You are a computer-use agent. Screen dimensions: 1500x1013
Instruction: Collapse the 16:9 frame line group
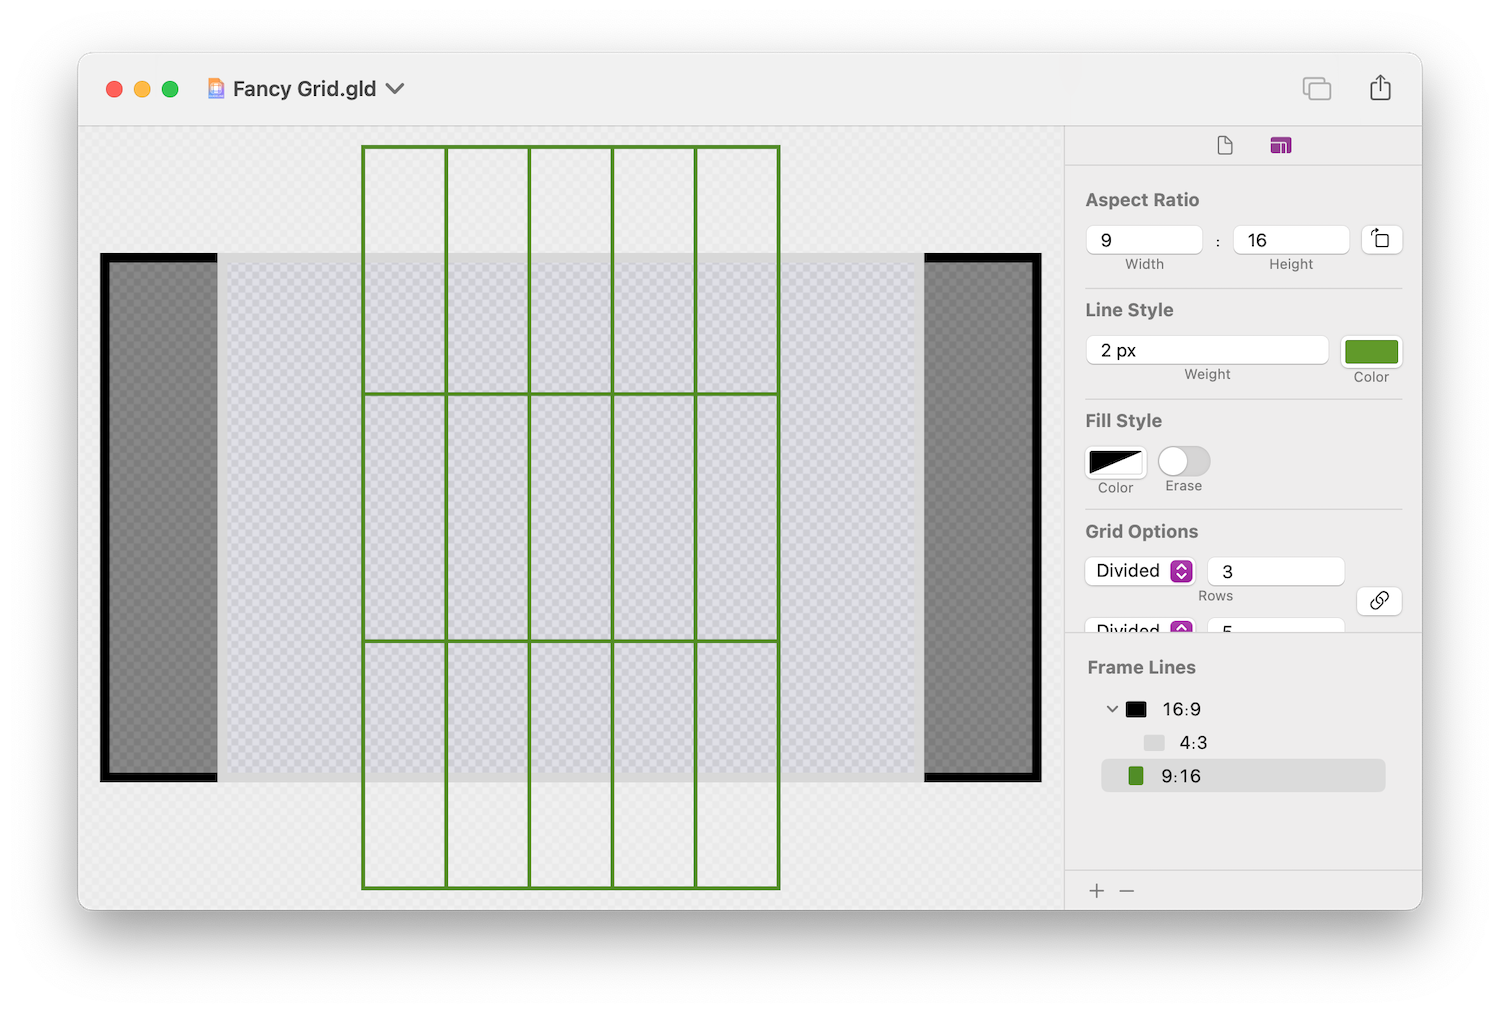pos(1112,709)
